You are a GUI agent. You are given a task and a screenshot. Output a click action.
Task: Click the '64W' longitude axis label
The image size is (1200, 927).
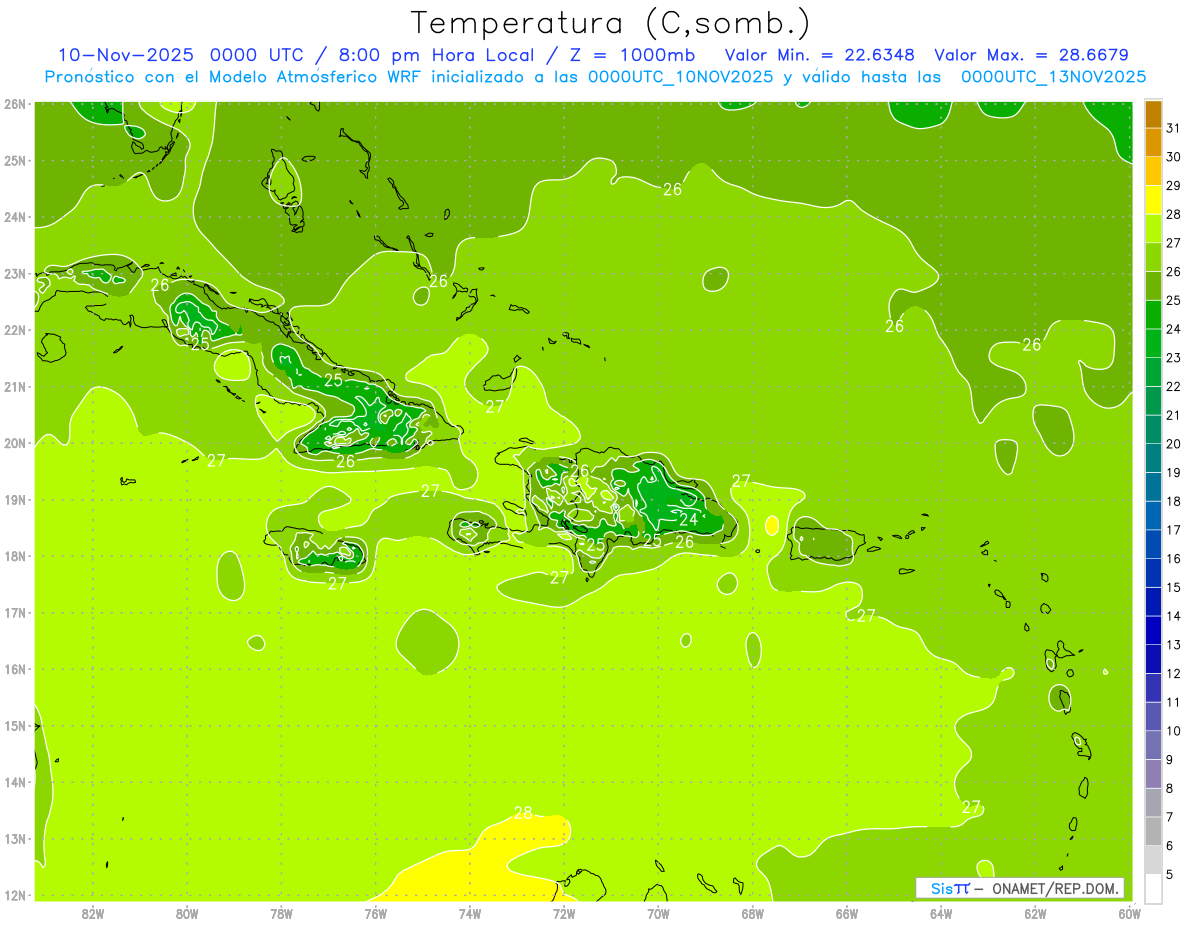point(941,913)
